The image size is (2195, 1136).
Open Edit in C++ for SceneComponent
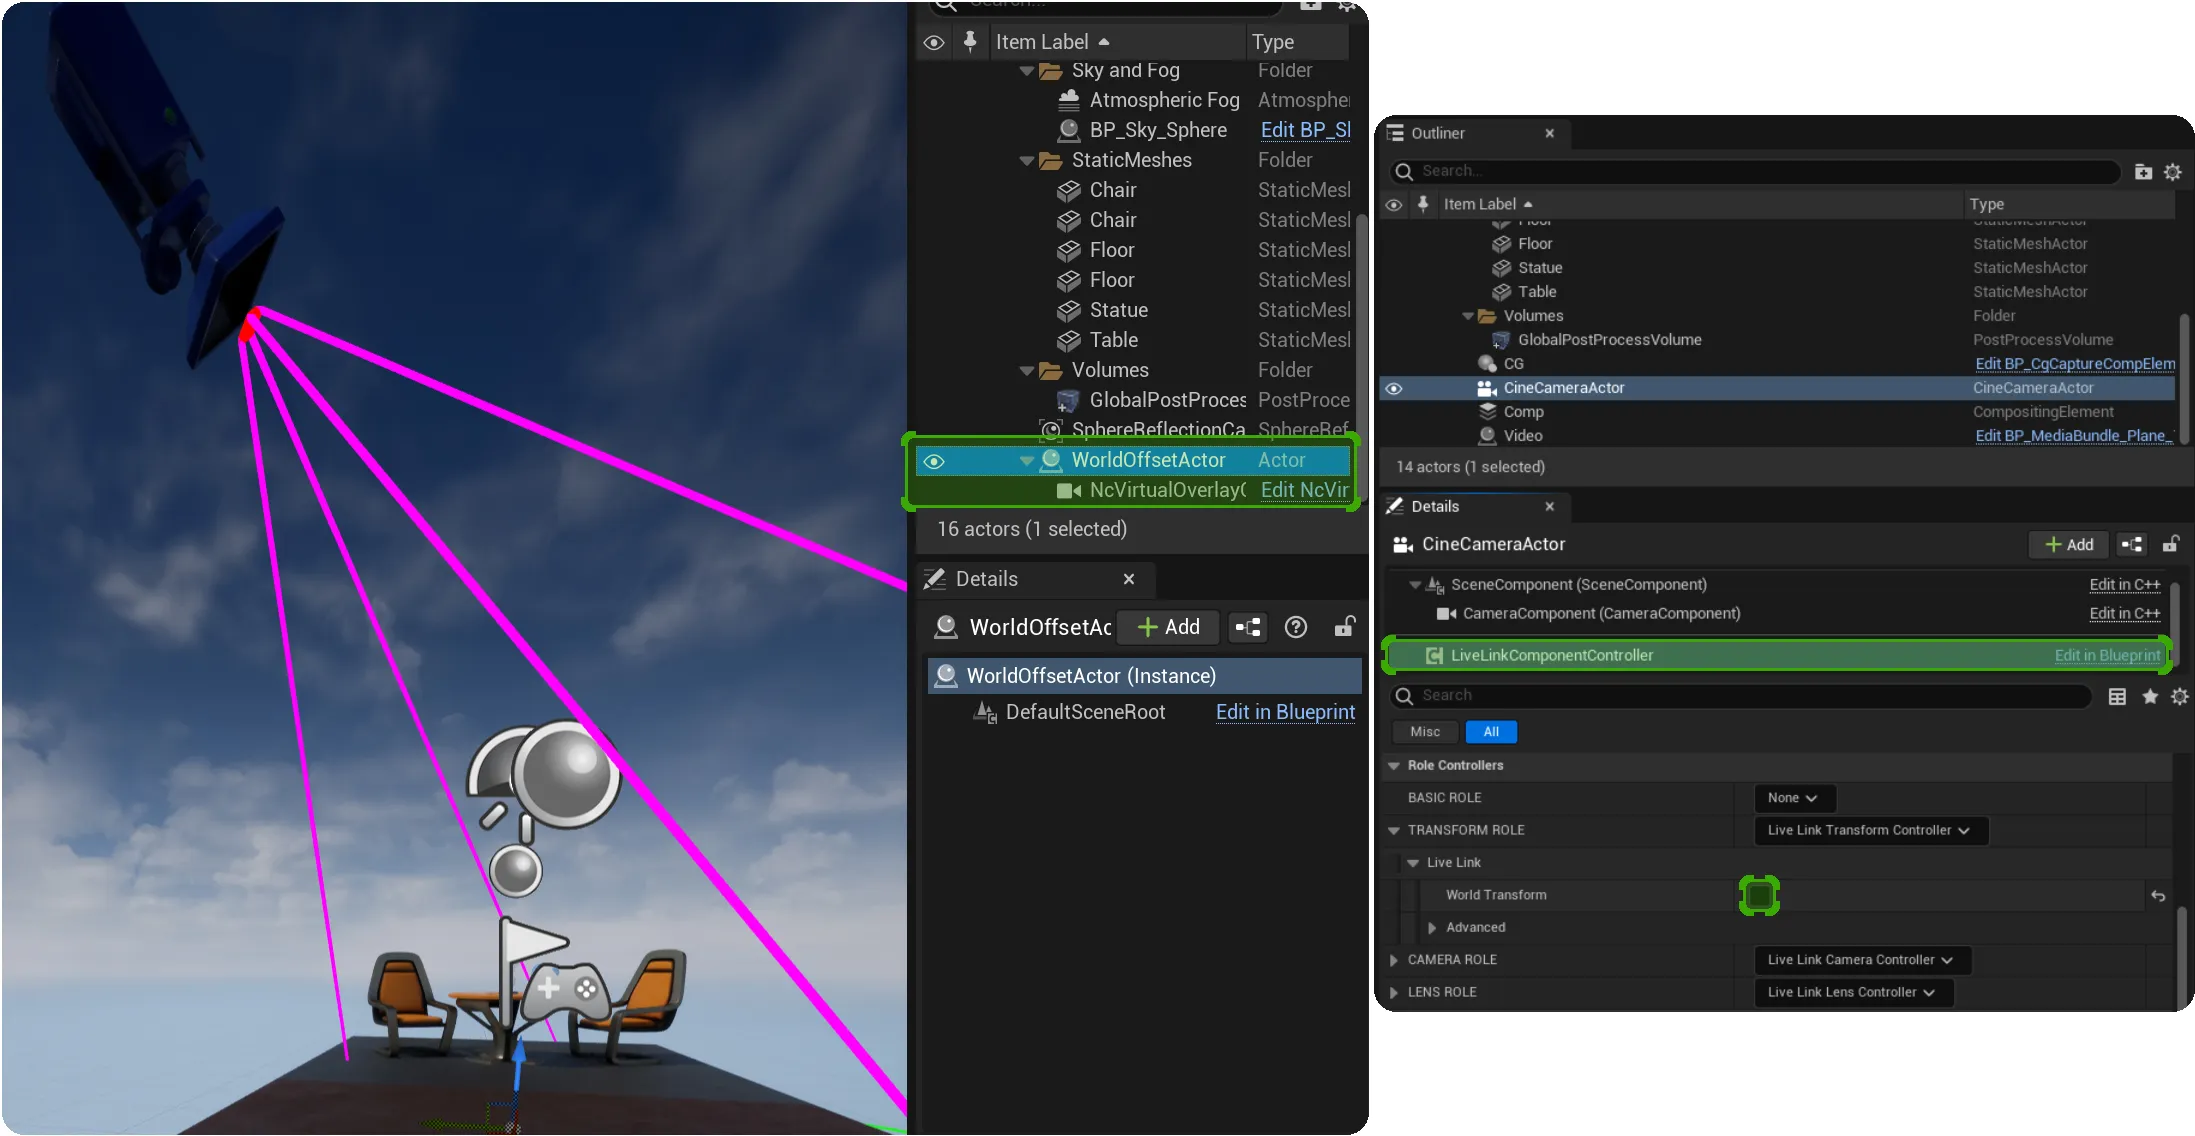click(2125, 585)
